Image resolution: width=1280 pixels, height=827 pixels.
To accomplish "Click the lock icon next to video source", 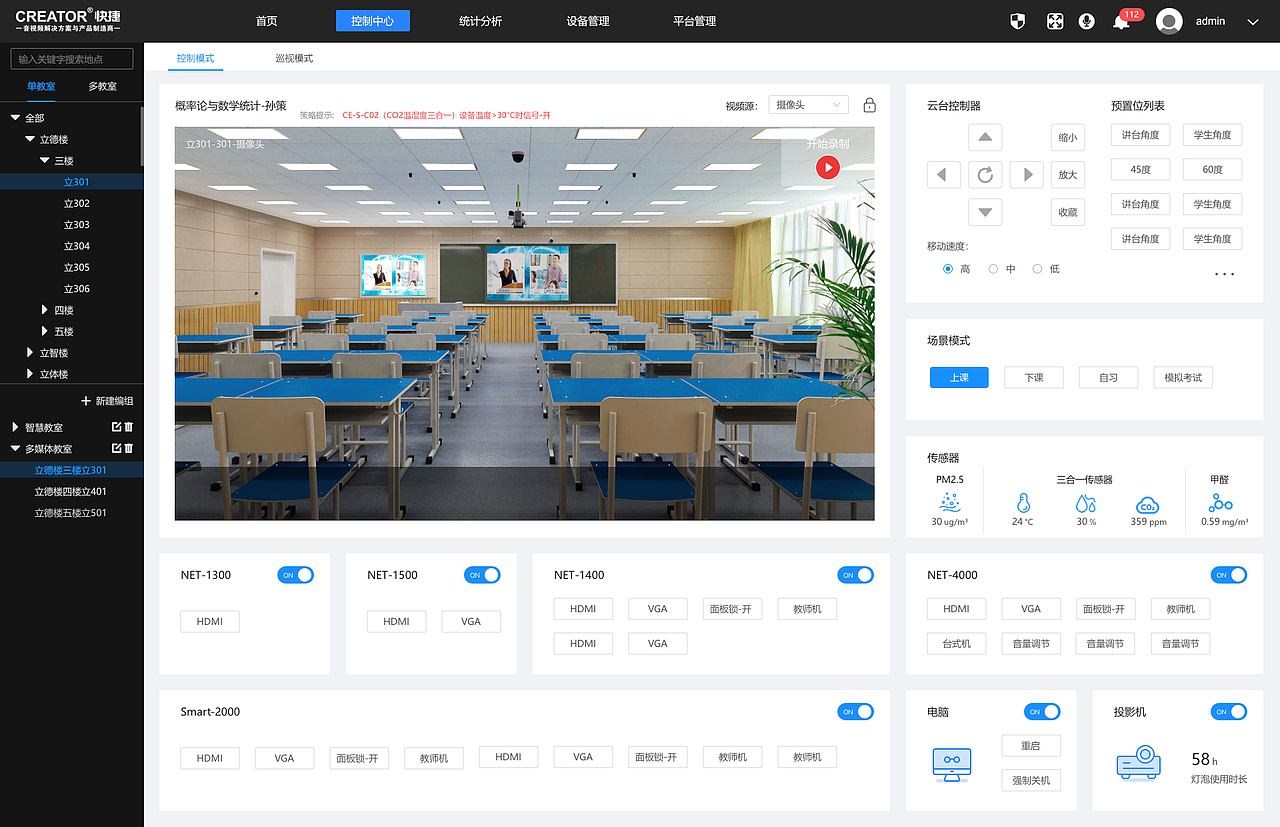I will tap(870, 105).
